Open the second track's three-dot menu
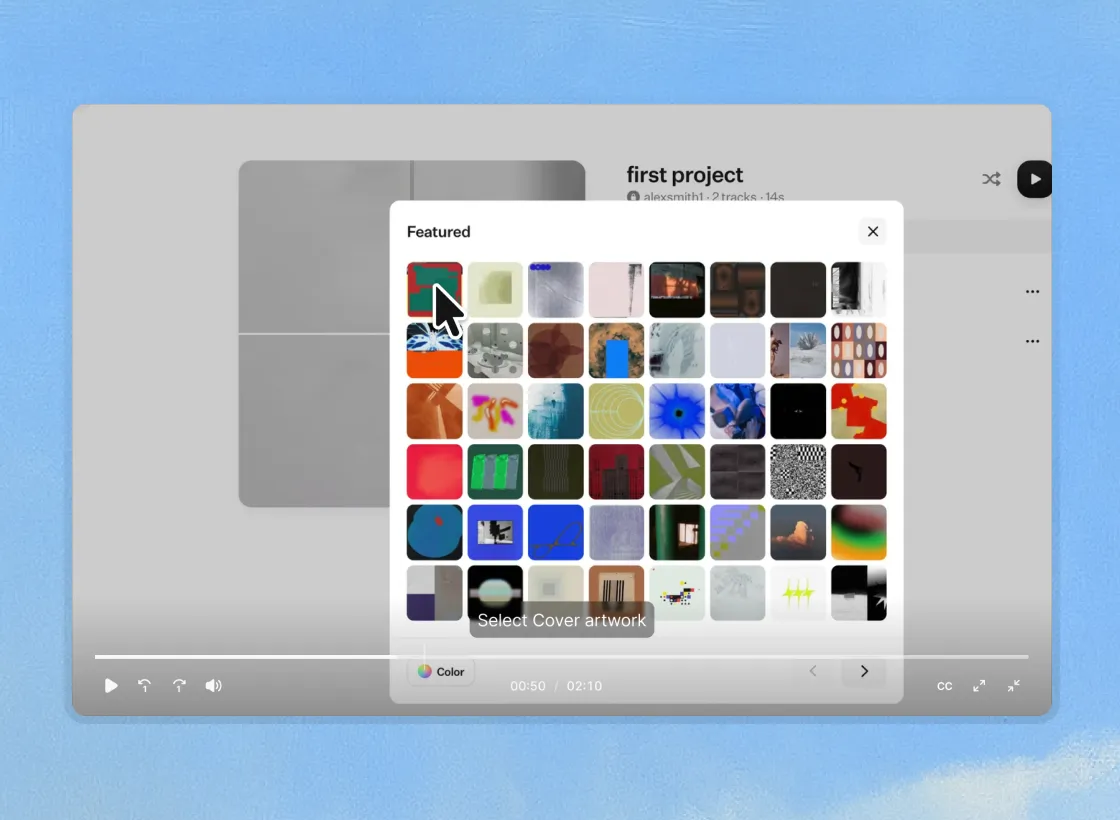Viewport: 1120px width, 820px height. (x=1032, y=341)
